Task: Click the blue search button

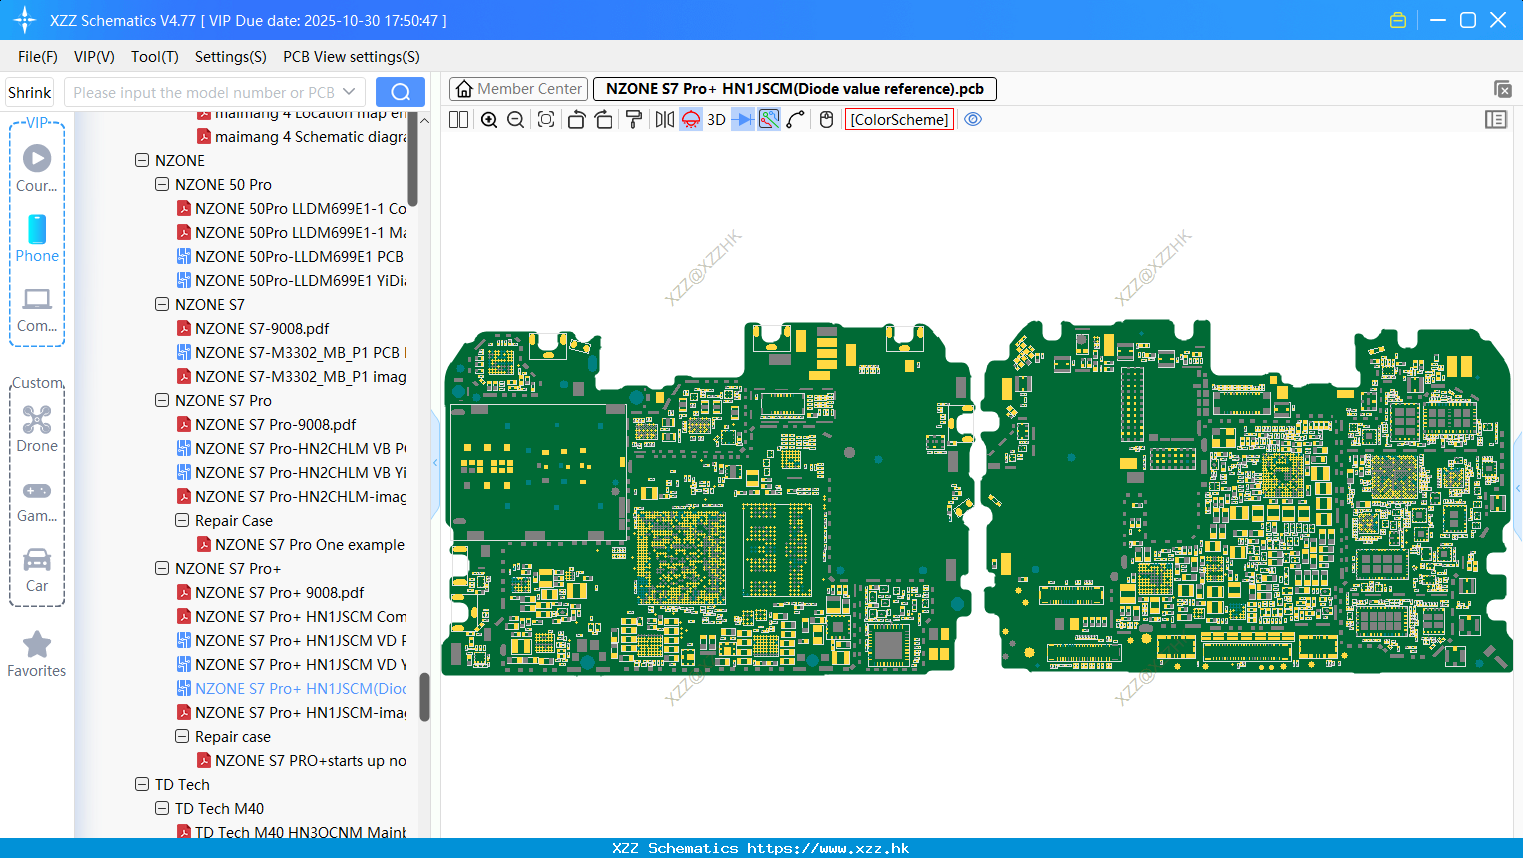Action: coord(400,92)
